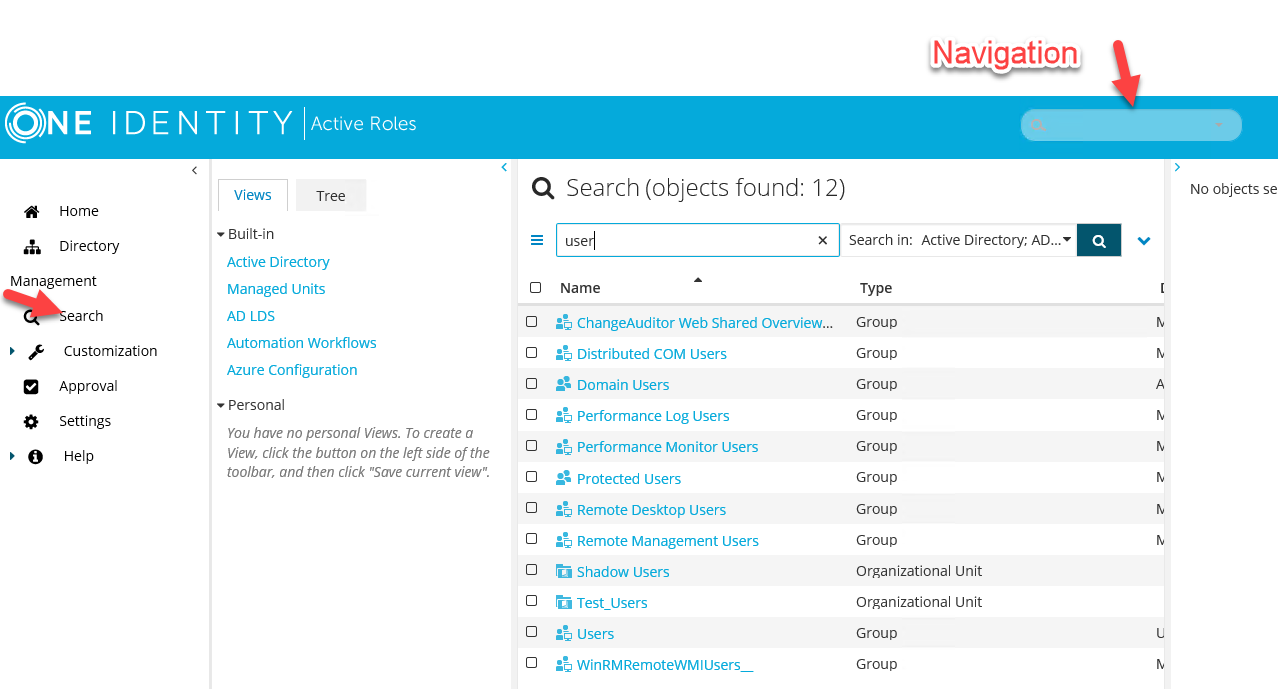This screenshot has width=1278, height=689.
Task: Switch to the Tree tab
Action: (x=331, y=196)
